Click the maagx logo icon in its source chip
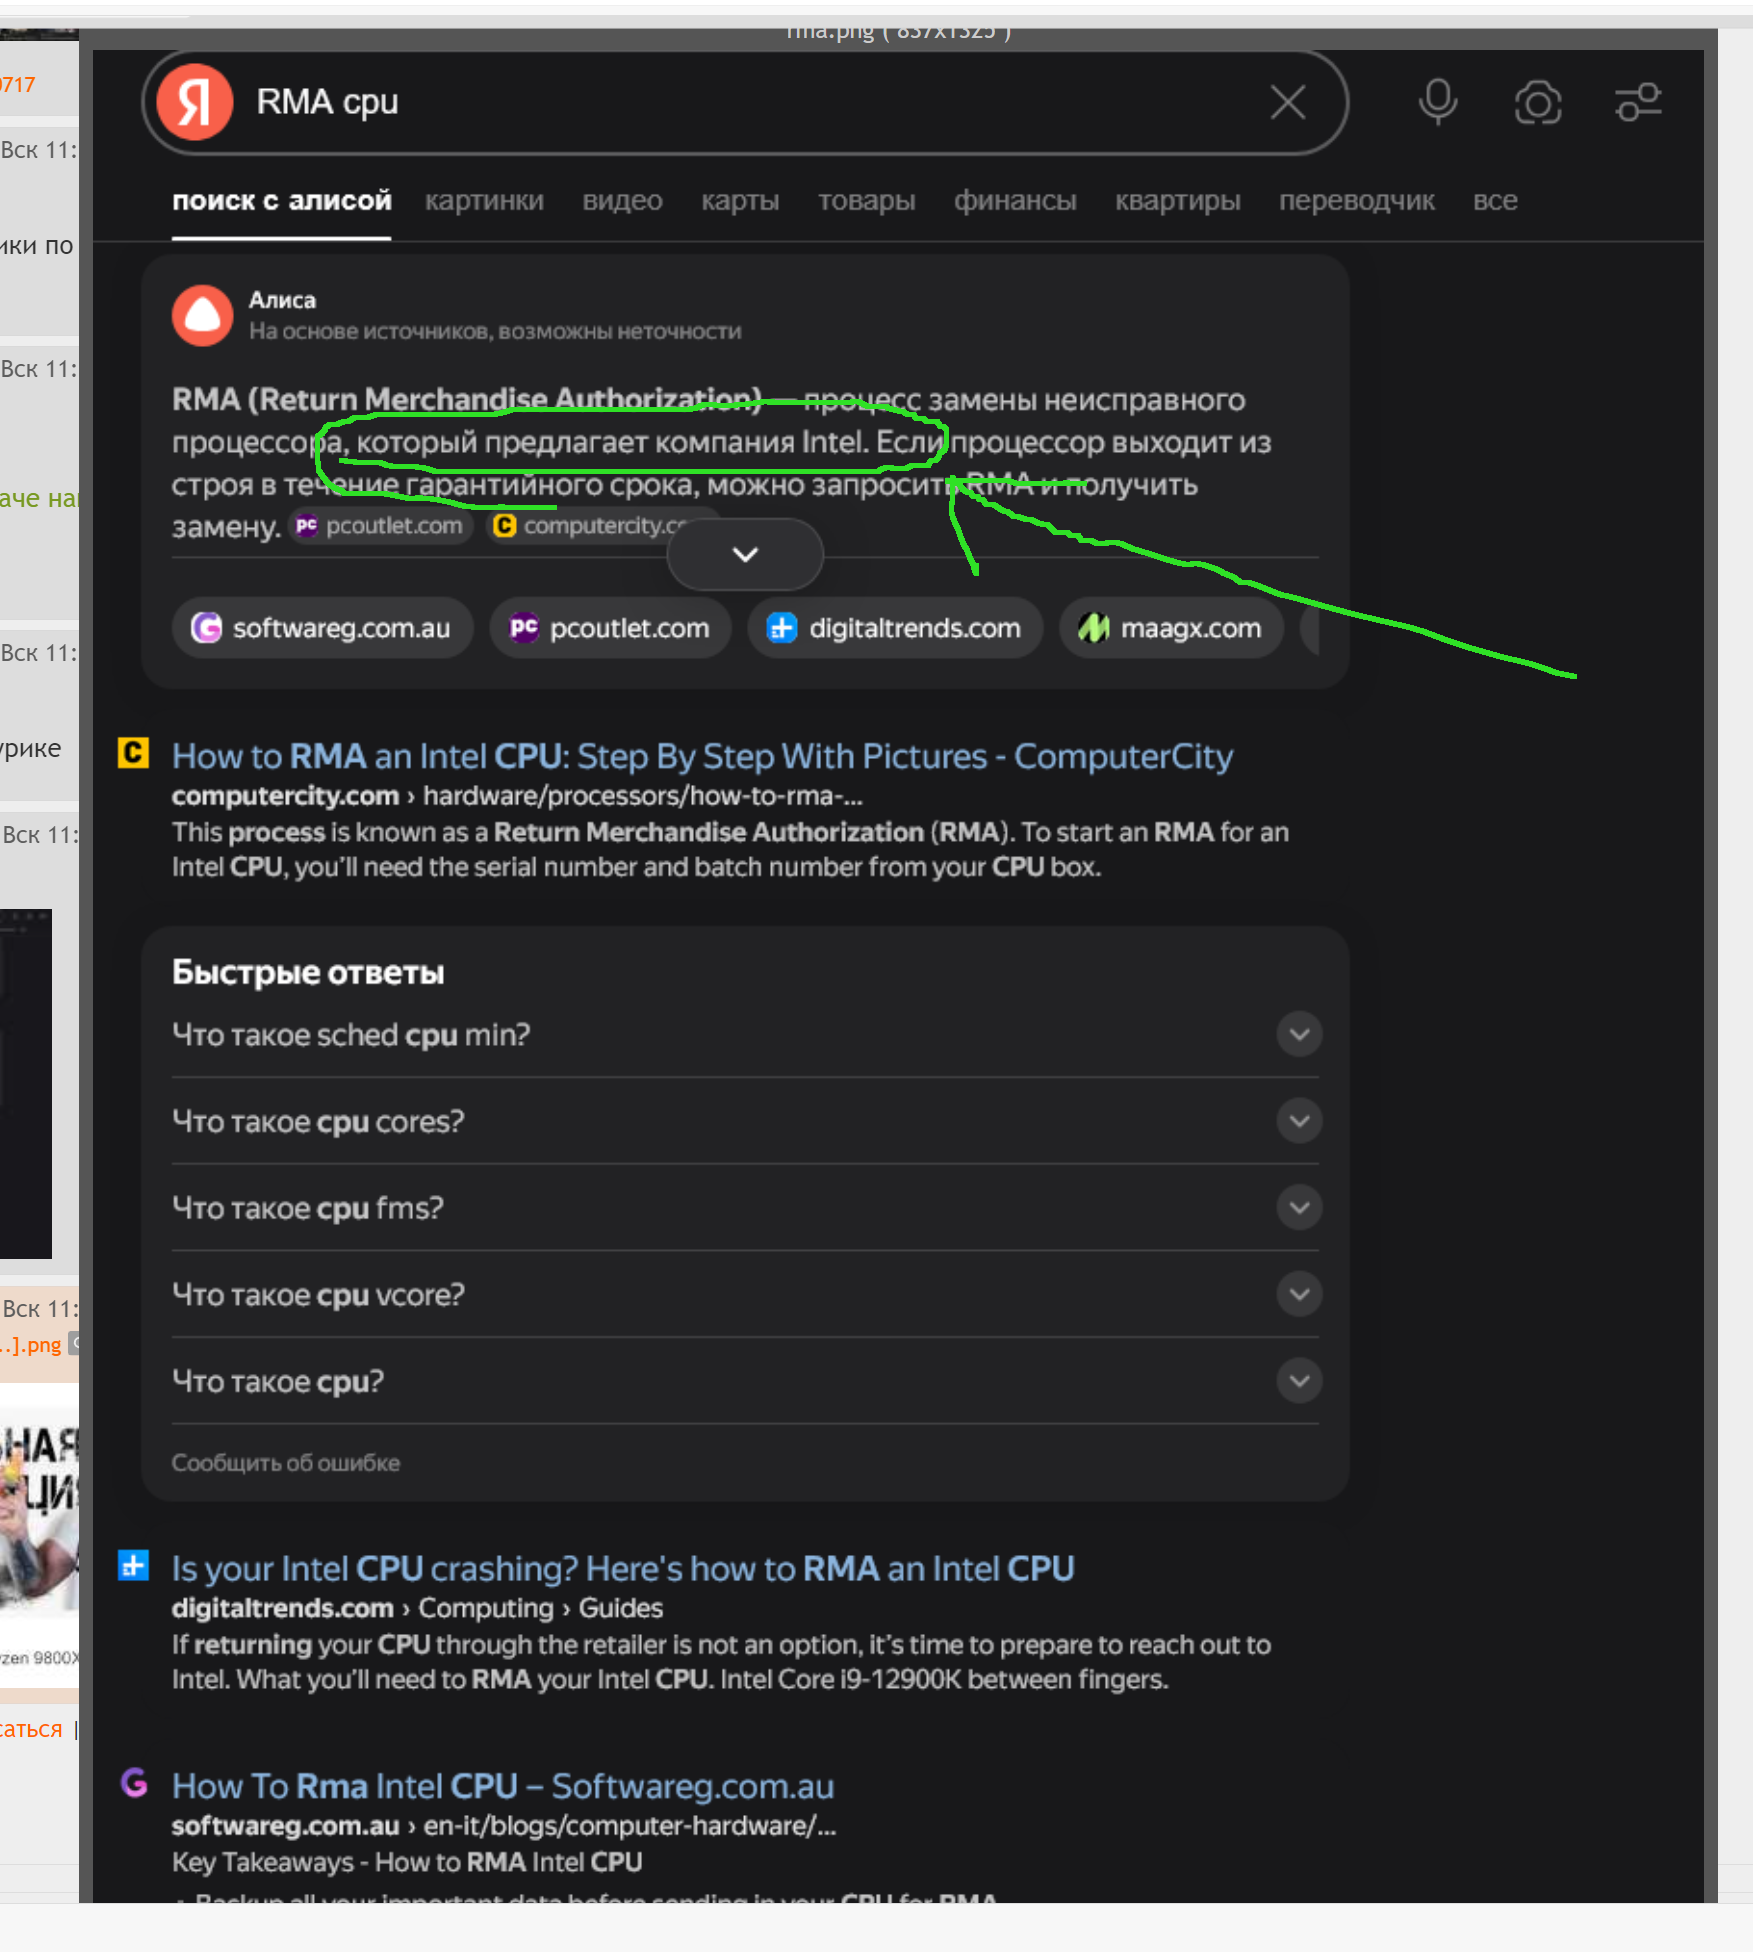 pos(1094,628)
